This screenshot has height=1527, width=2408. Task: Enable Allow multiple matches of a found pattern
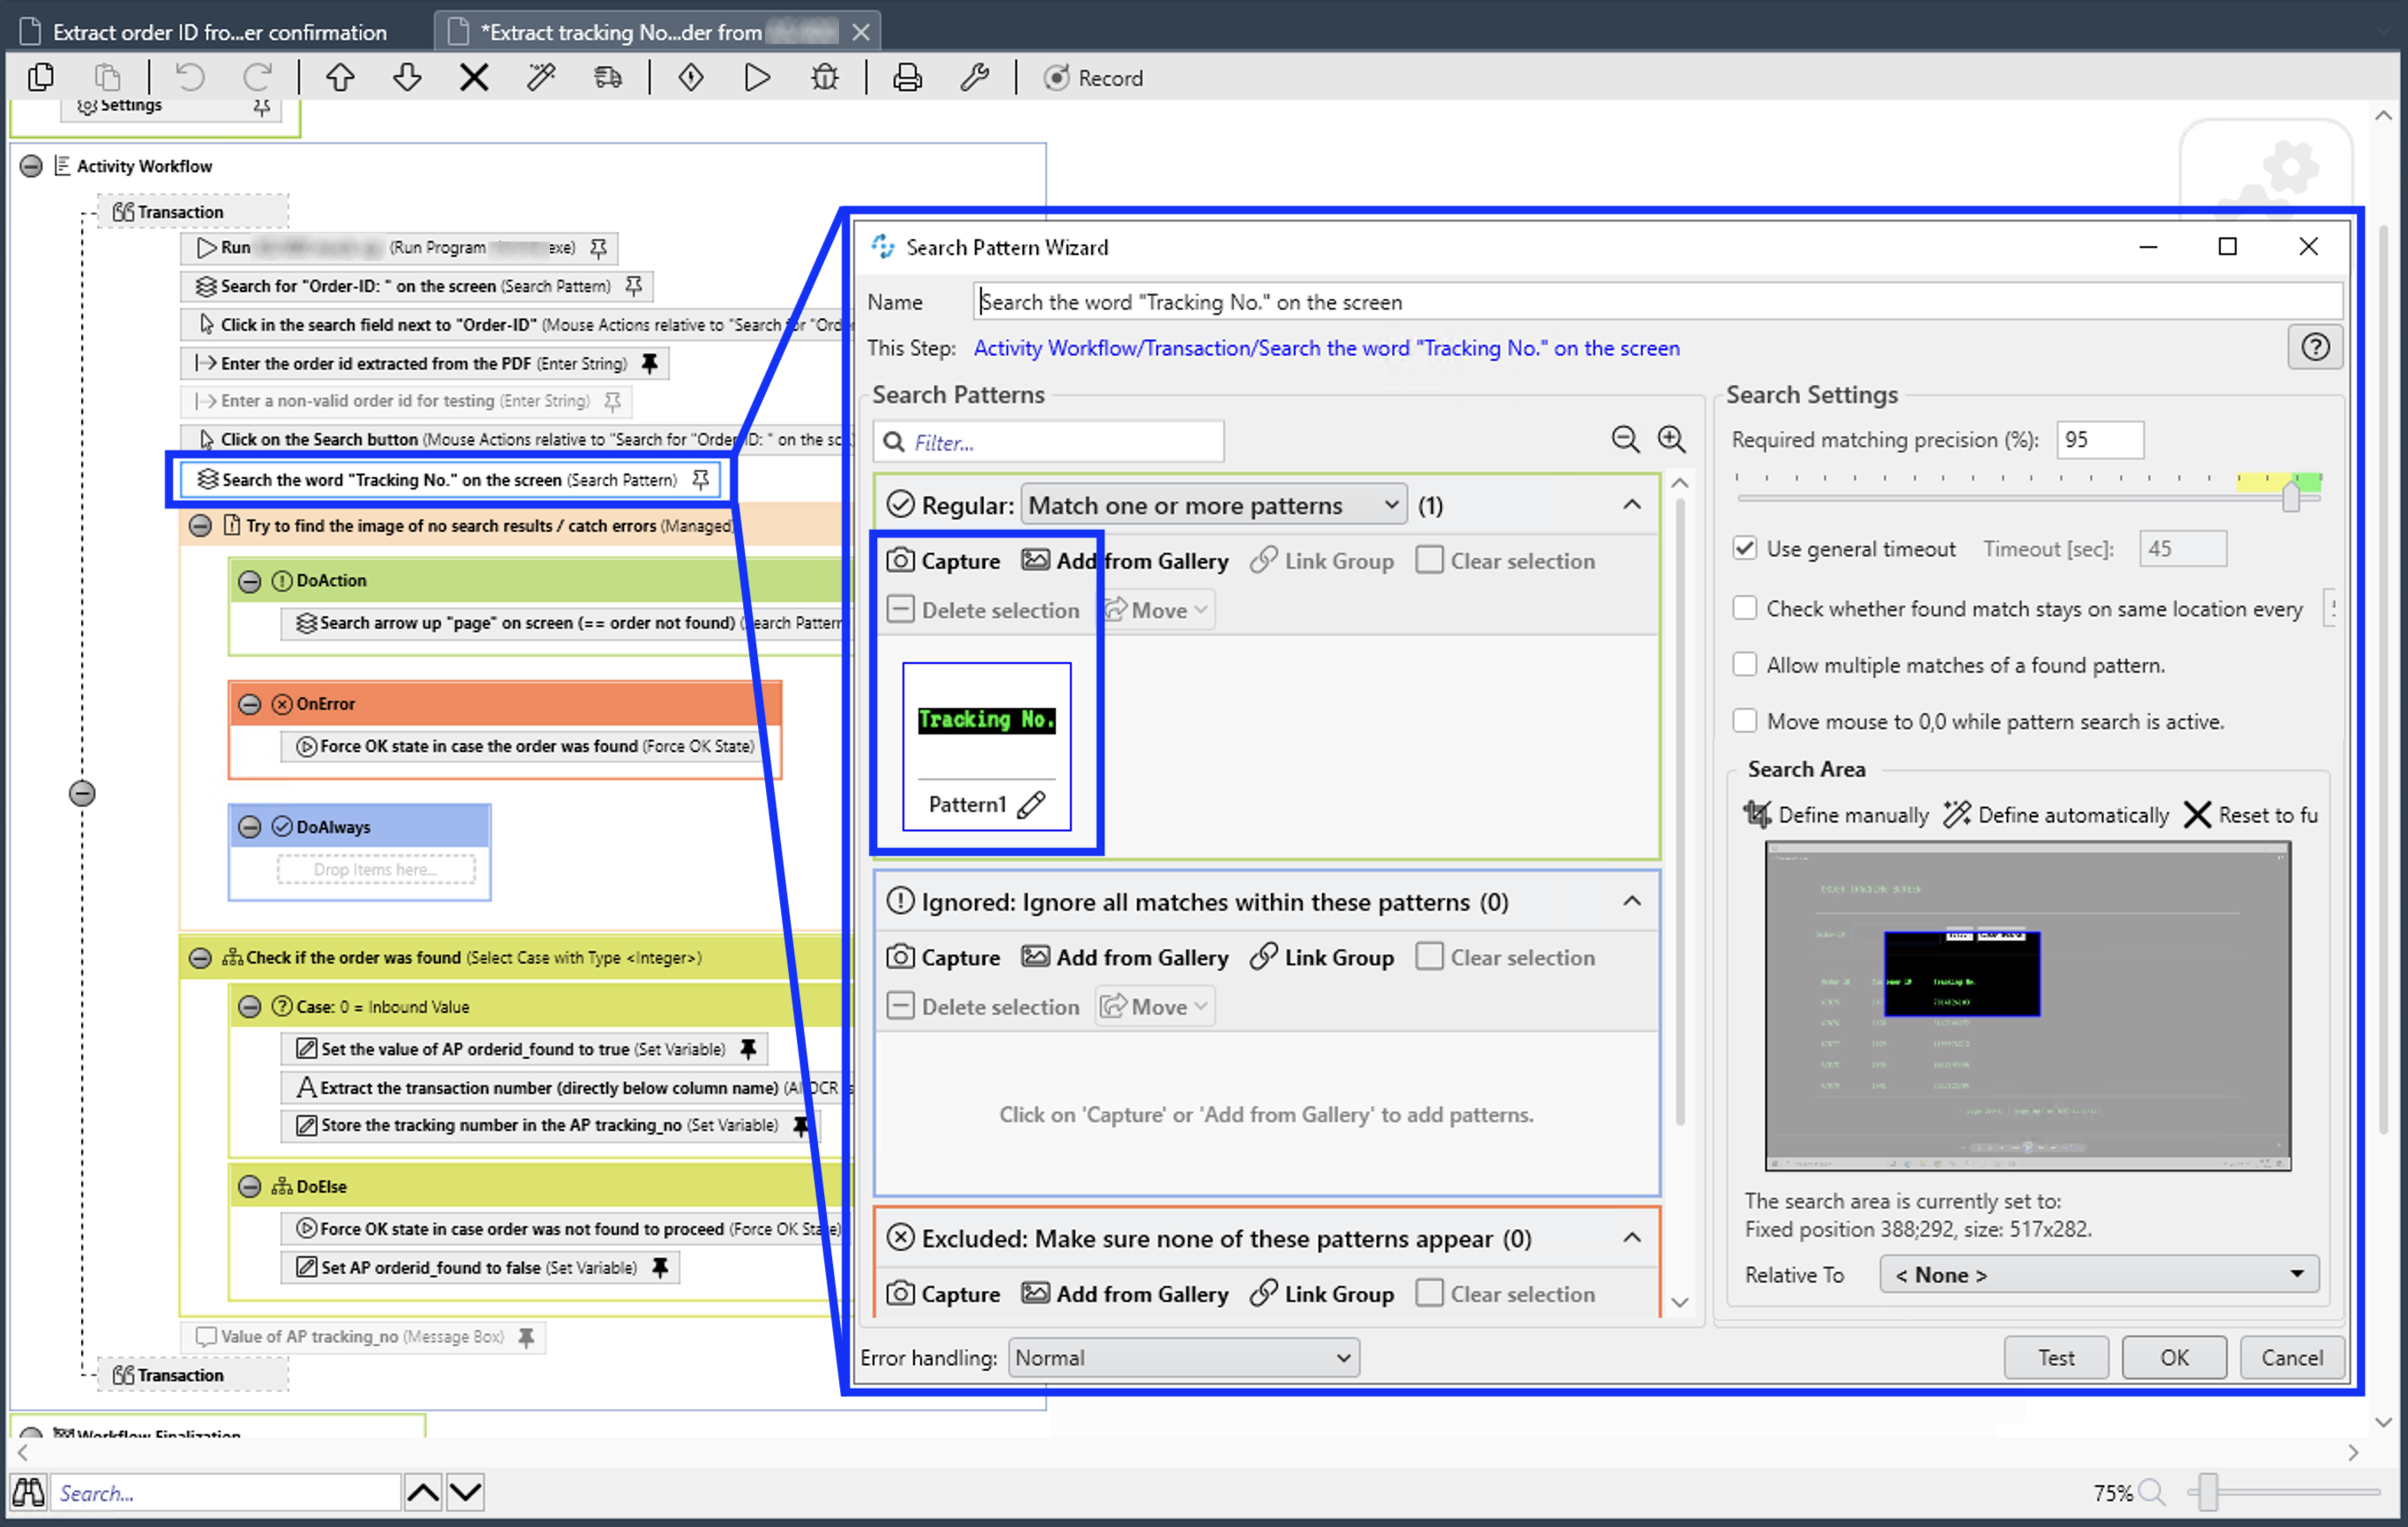pyautogui.click(x=1745, y=664)
